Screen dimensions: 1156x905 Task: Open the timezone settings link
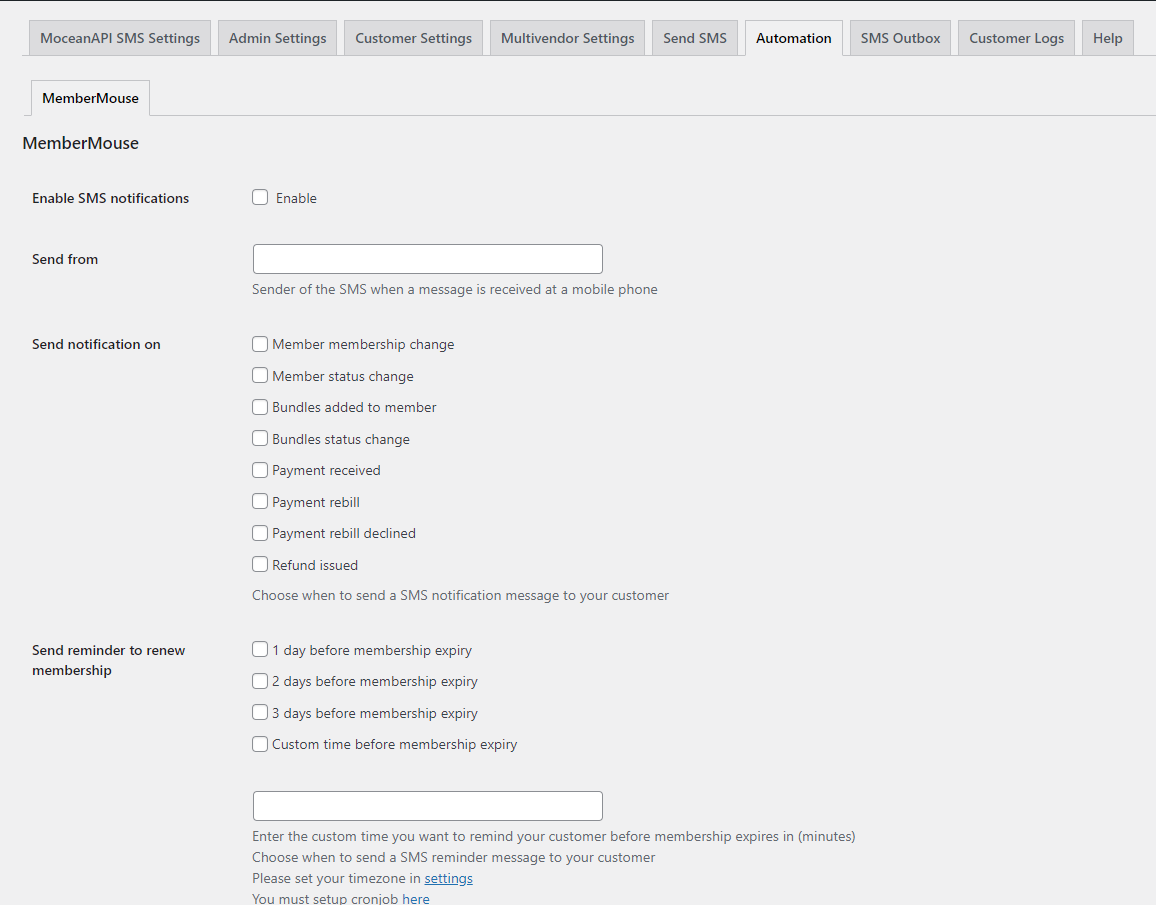448,878
